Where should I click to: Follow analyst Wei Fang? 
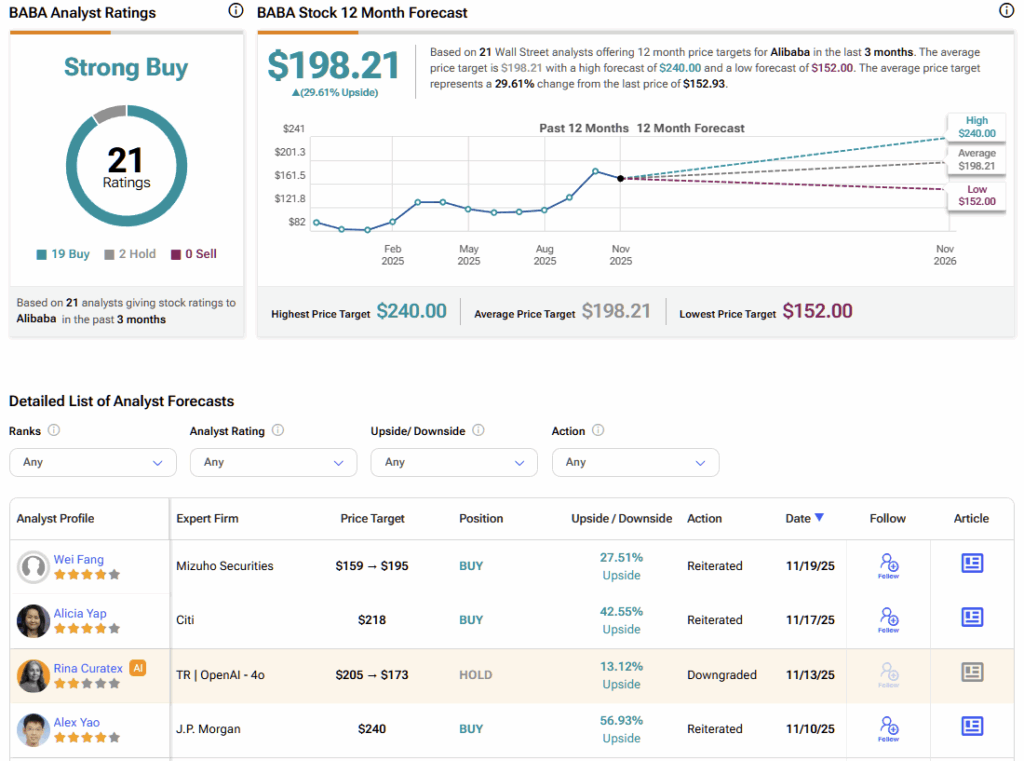pos(888,566)
